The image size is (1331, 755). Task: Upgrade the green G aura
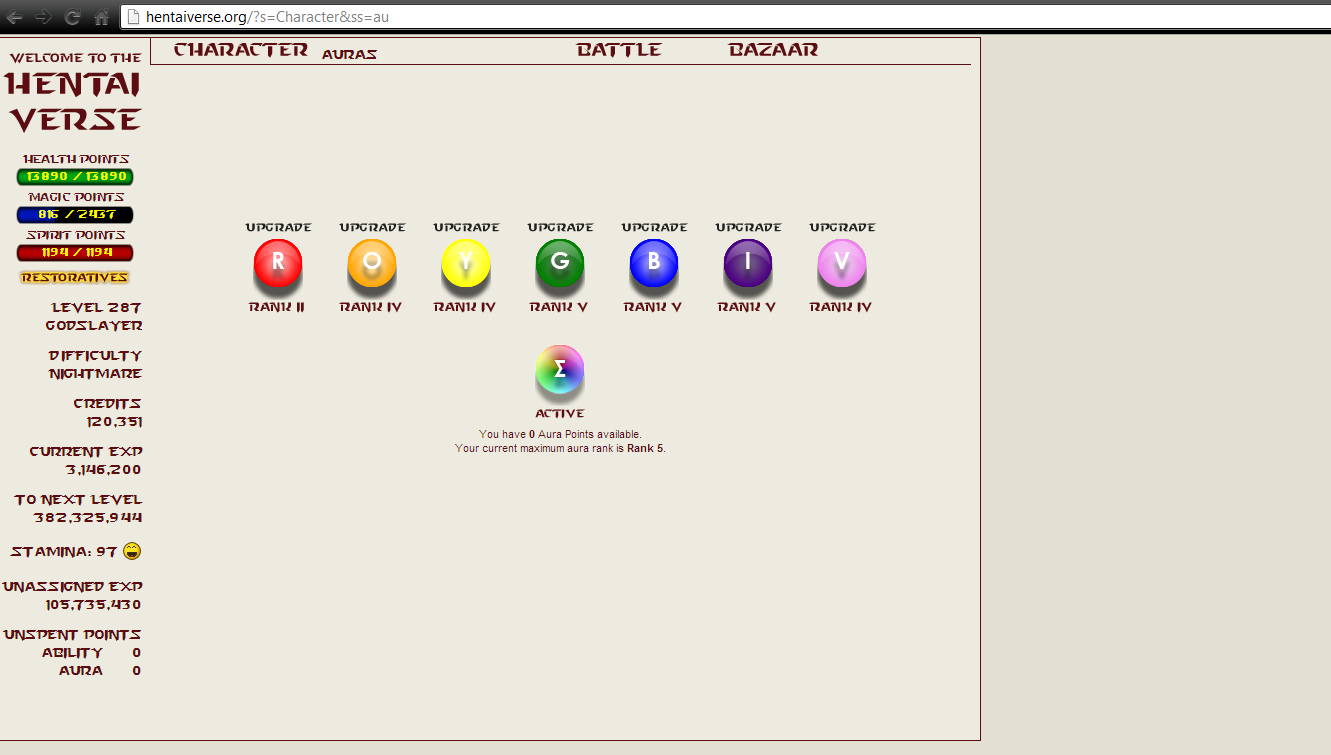[561, 227]
